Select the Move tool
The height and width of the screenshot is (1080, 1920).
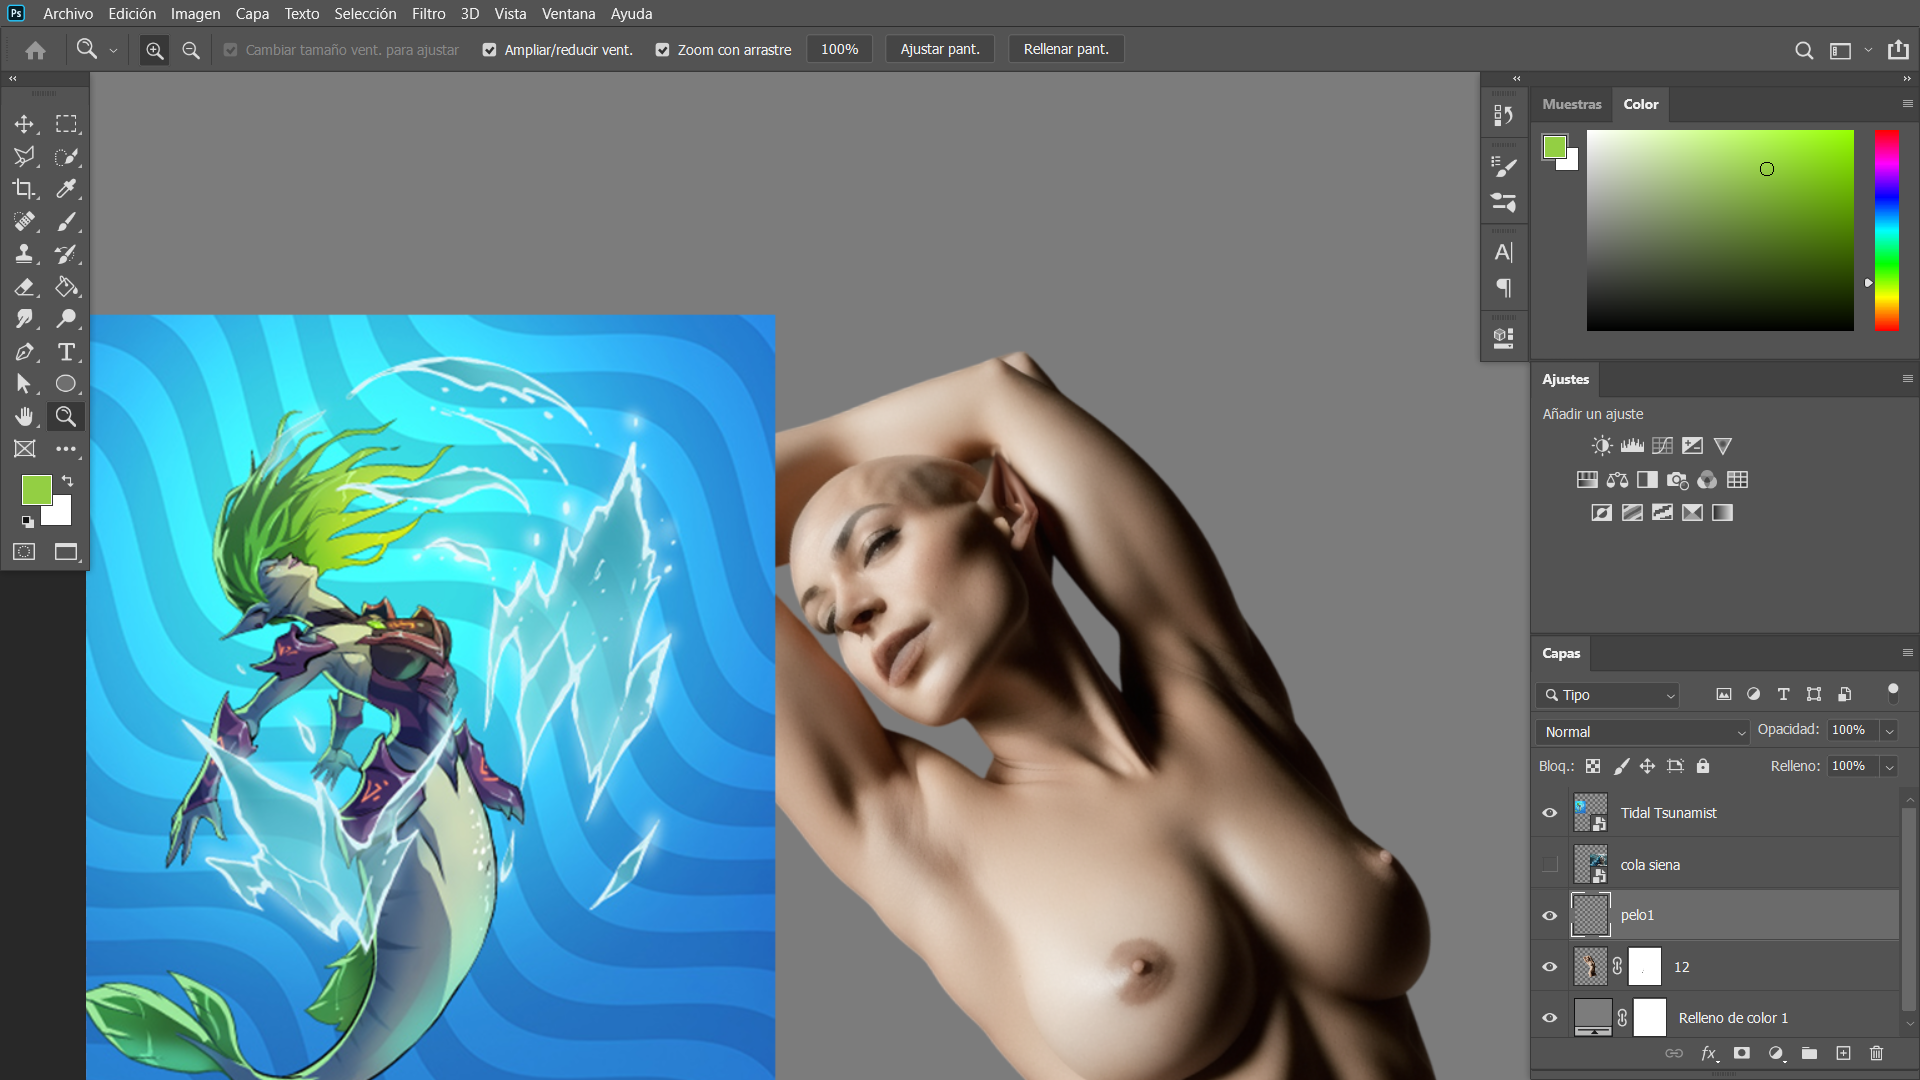pos(24,124)
